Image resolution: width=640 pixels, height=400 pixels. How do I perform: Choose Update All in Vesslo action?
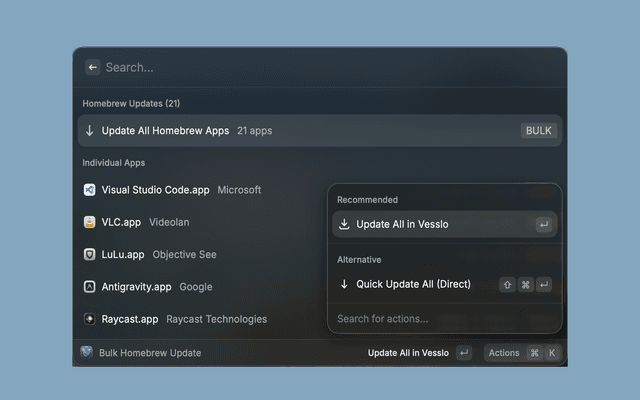pos(444,224)
